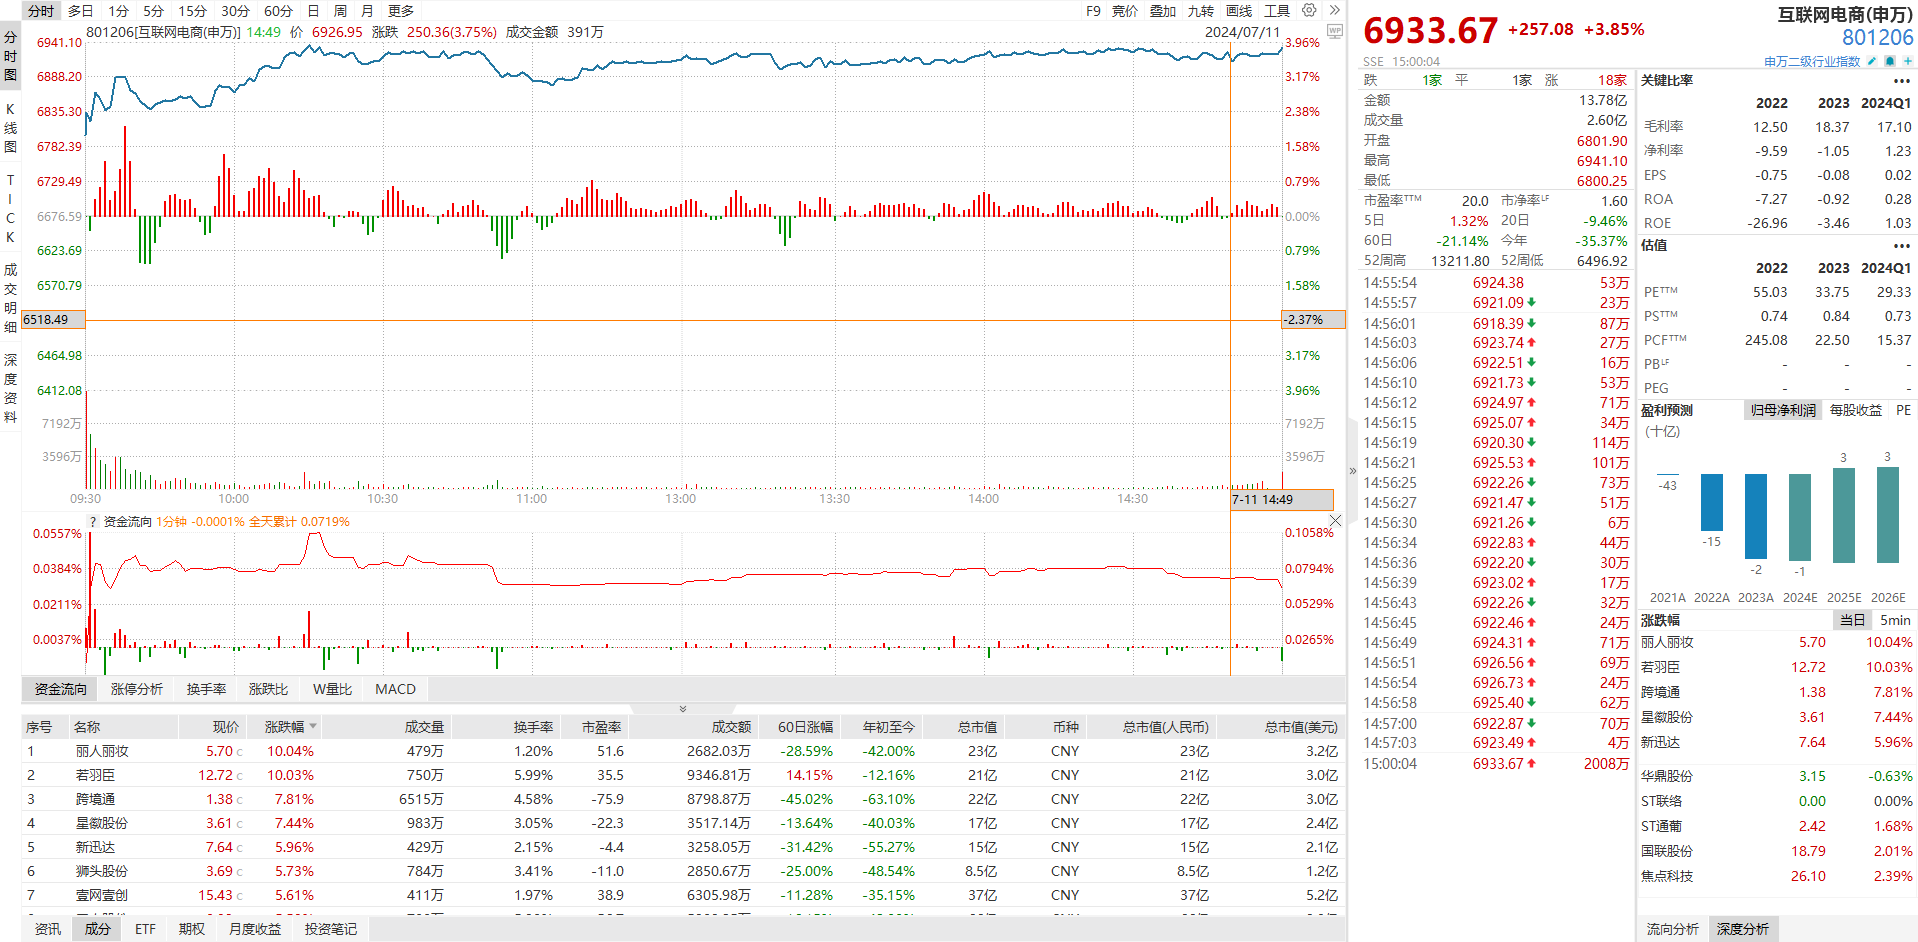Switch 涨跌幅 list to 当日
The image size is (1918, 942).
(1853, 620)
